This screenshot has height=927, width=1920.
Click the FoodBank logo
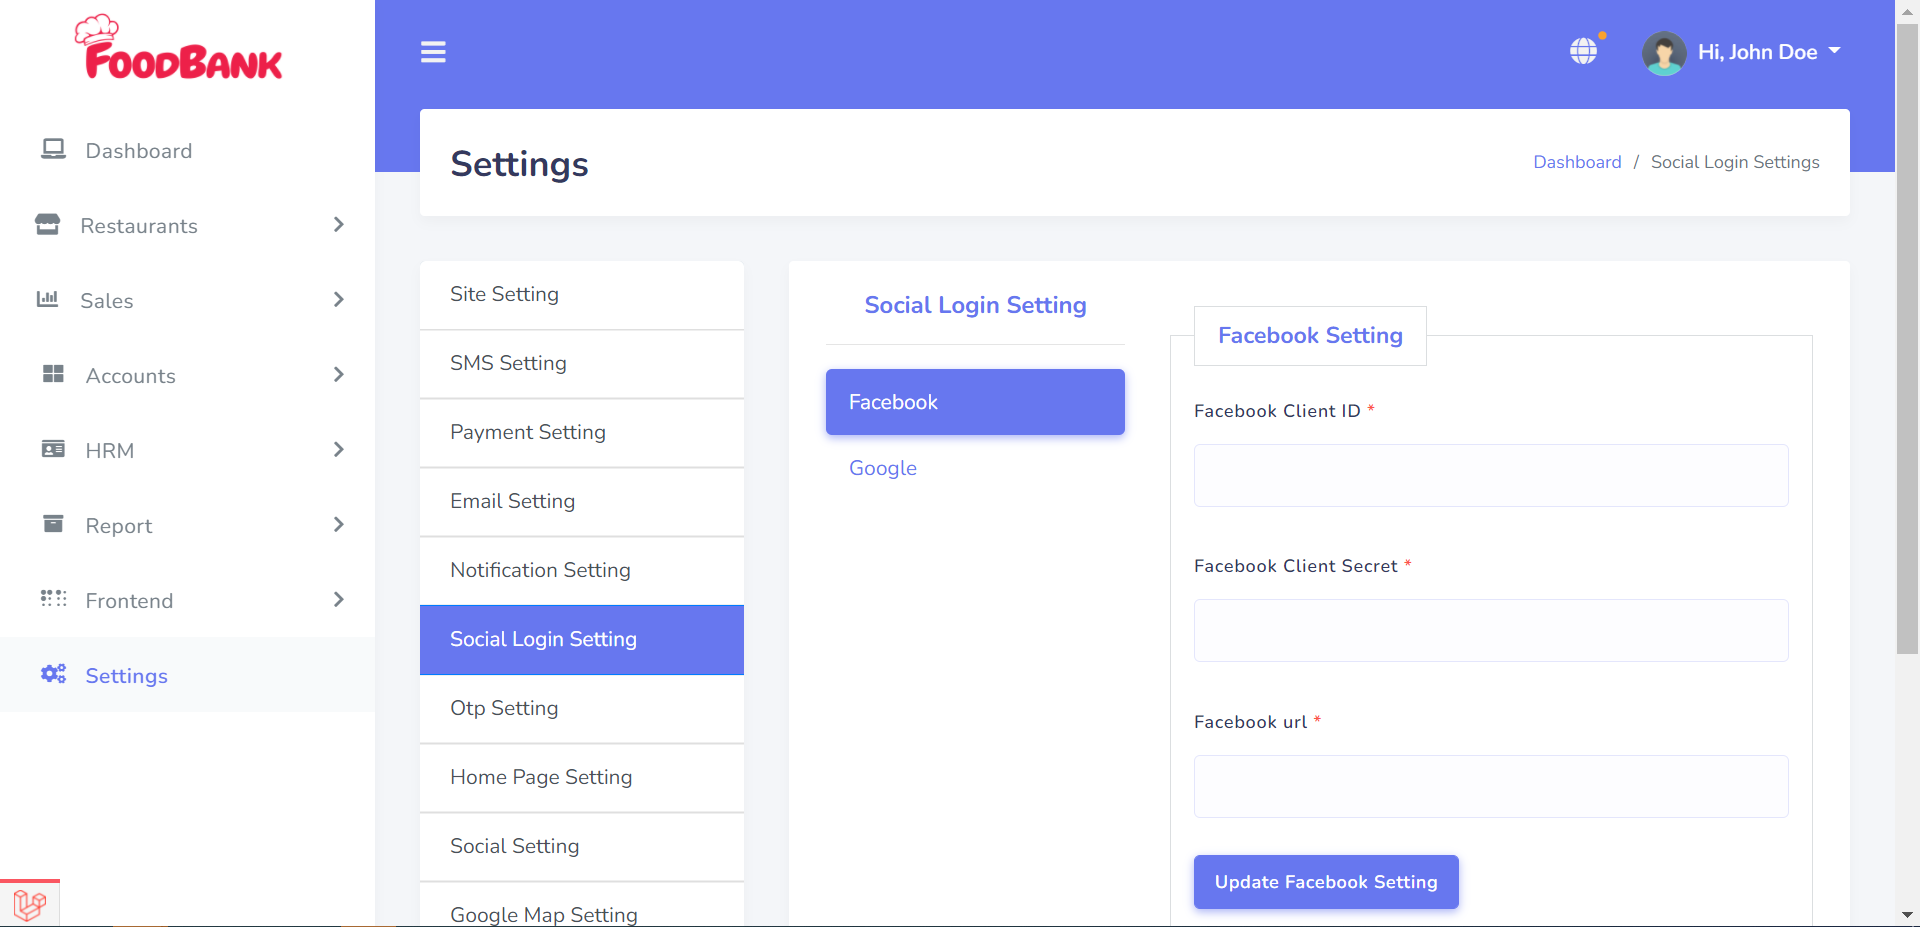coord(179,48)
